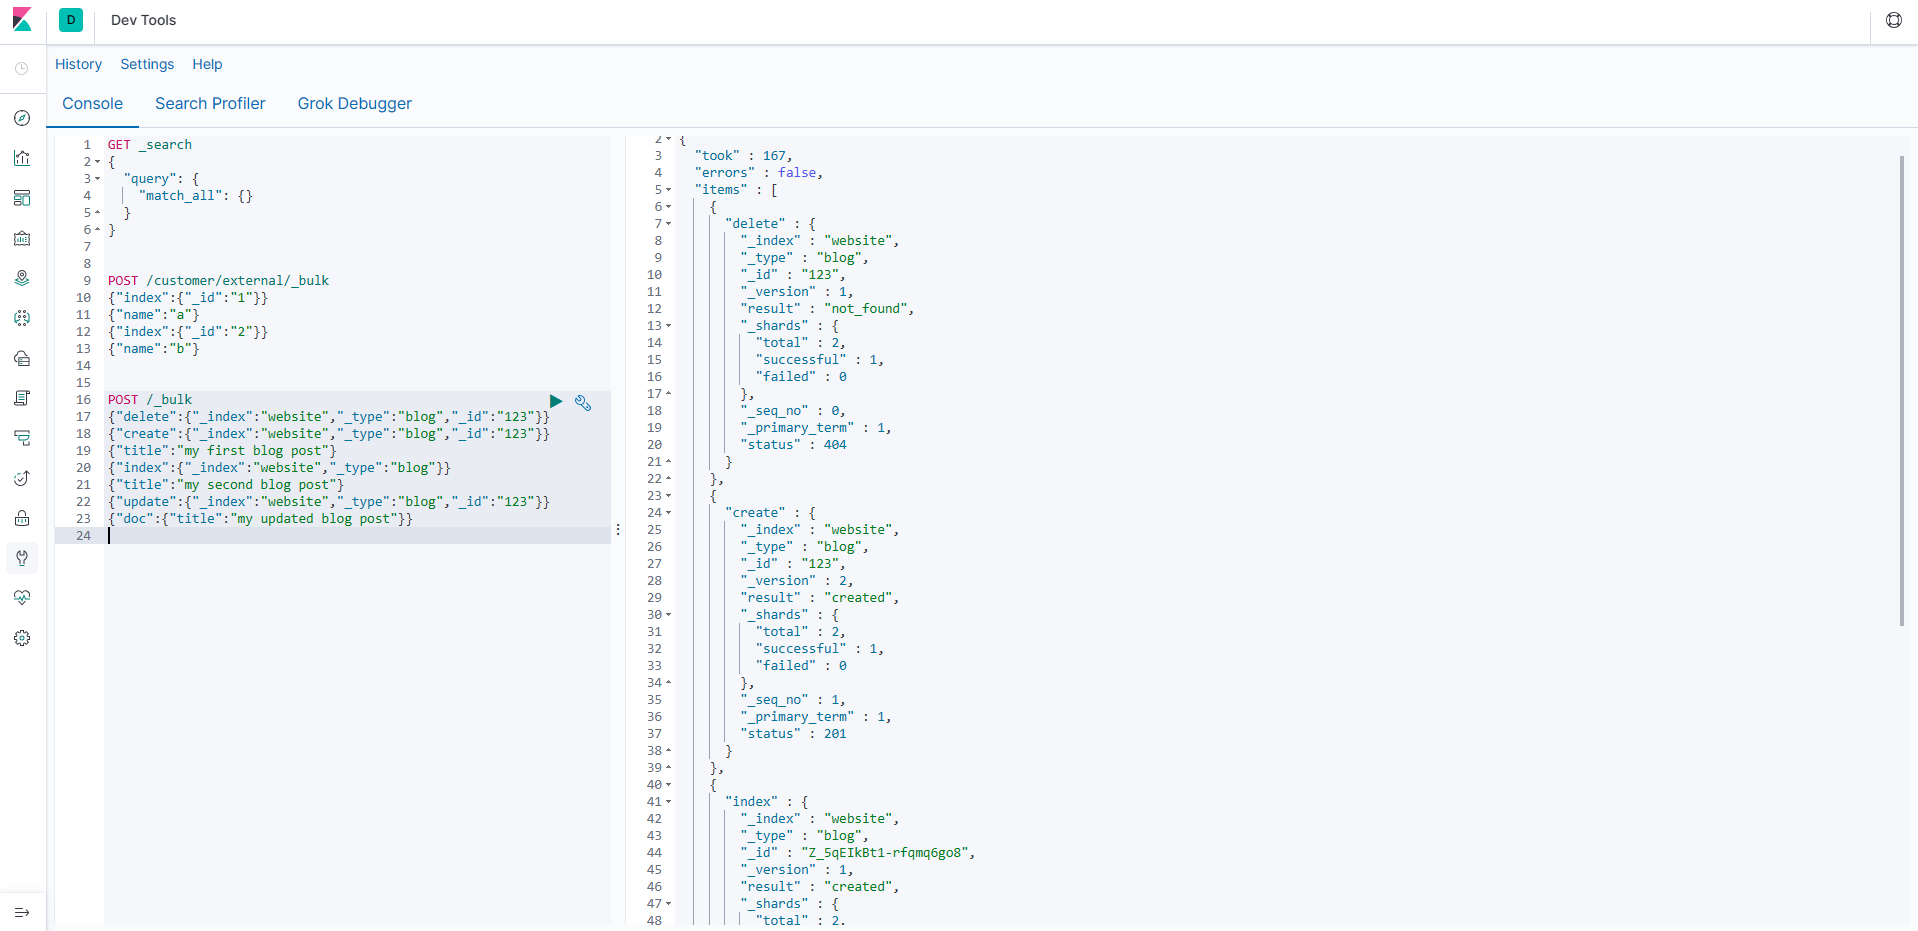Collapse the "delete" block on output line 7

coord(669,224)
